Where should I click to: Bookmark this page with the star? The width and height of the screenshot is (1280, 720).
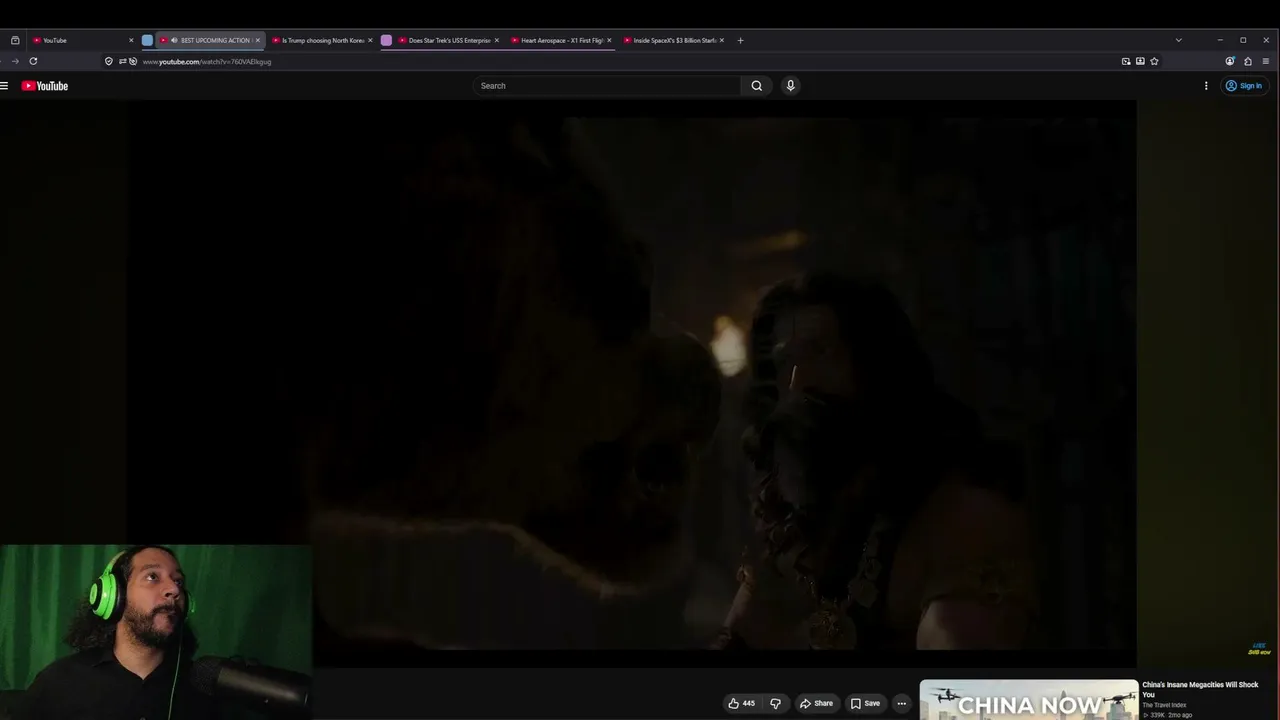(x=1154, y=61)
